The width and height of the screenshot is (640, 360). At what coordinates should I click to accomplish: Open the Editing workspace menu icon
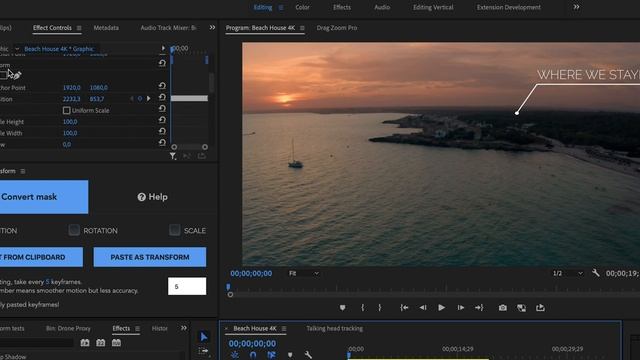click(281, 7)
